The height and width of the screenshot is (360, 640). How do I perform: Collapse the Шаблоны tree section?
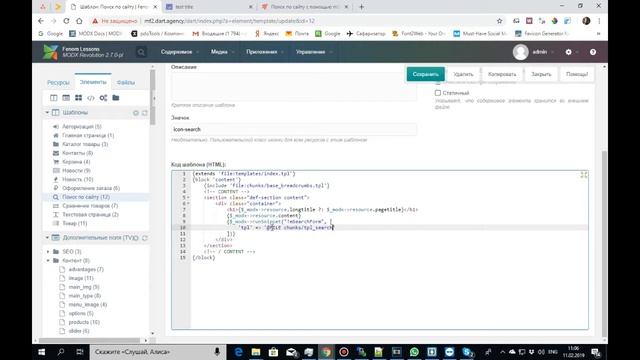pos(47,113)
